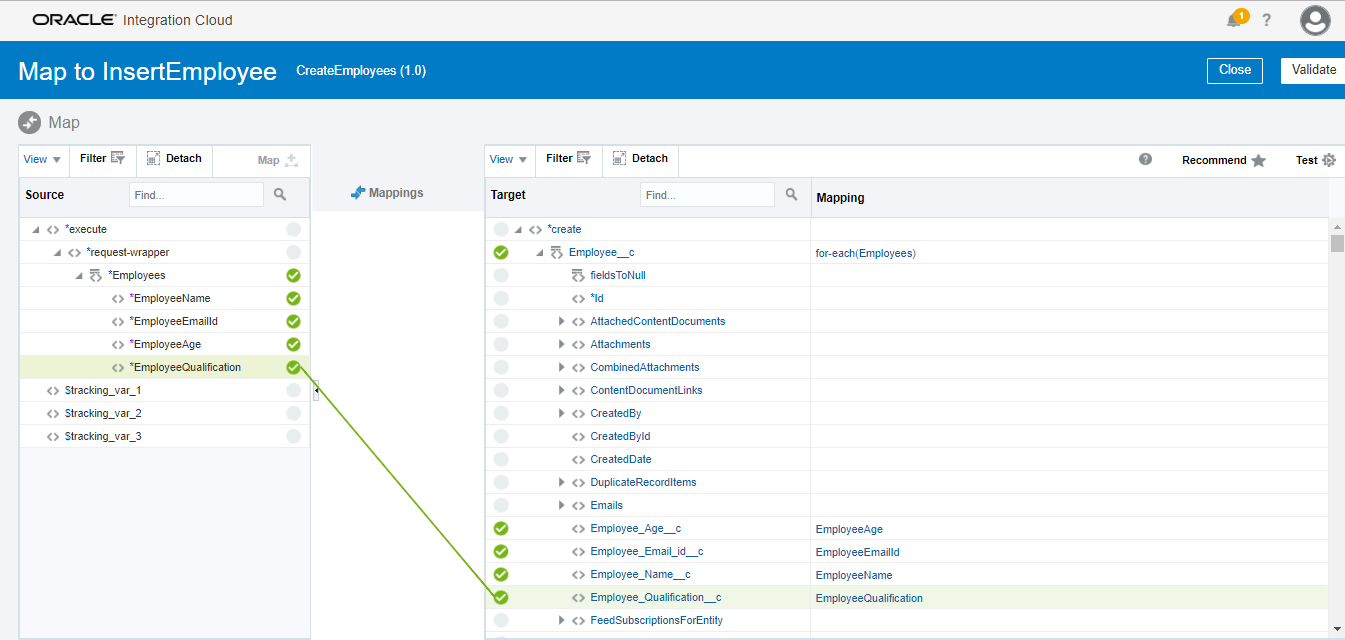1345x640 pixels.
Task: Click repeating node icon beside Employees
Action: 96,275
